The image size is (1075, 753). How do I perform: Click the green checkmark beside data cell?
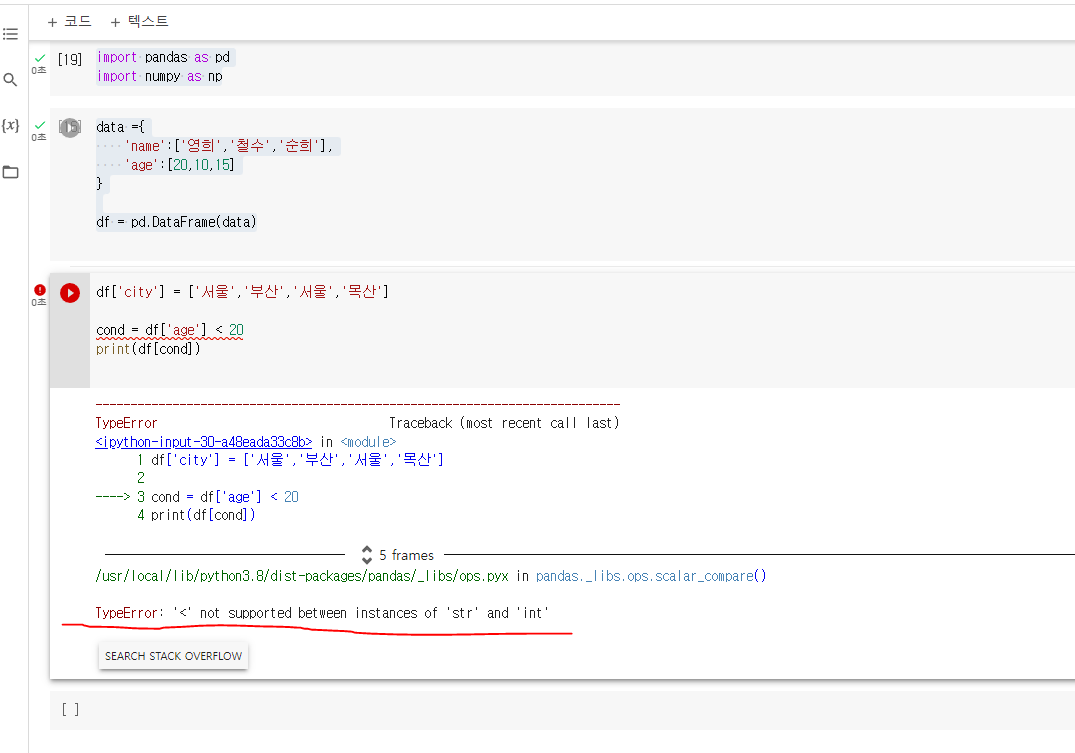tap(40, 125)
